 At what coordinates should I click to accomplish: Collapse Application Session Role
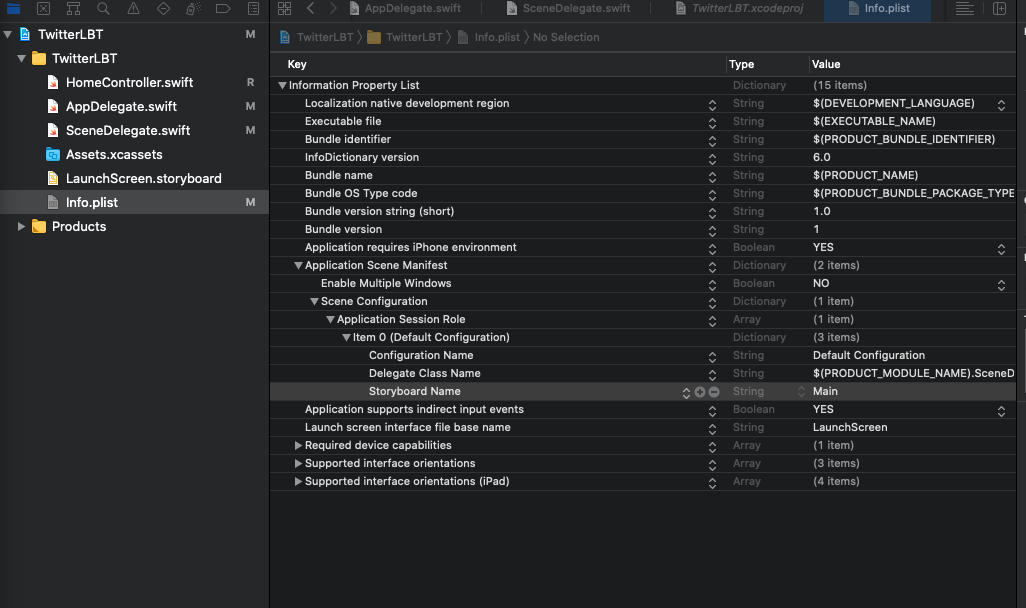click(x=330, y=319)
